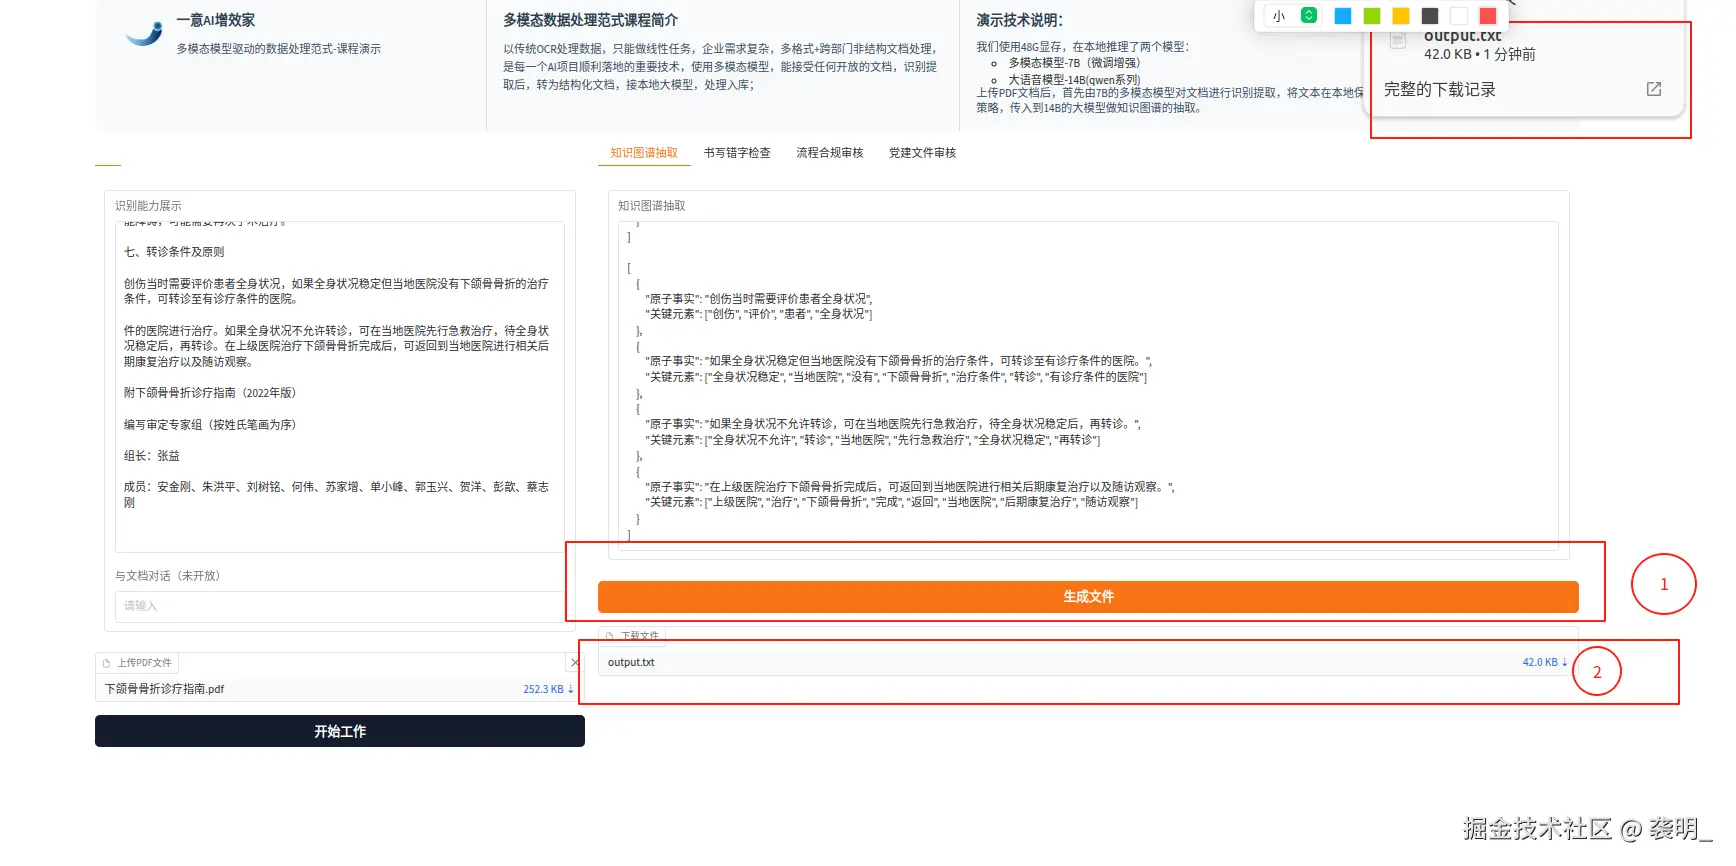This screenshot has width=1736, height=866.
Task: Click the 多模态数据处理范式课程简介 heading
Action: (591, 20)
